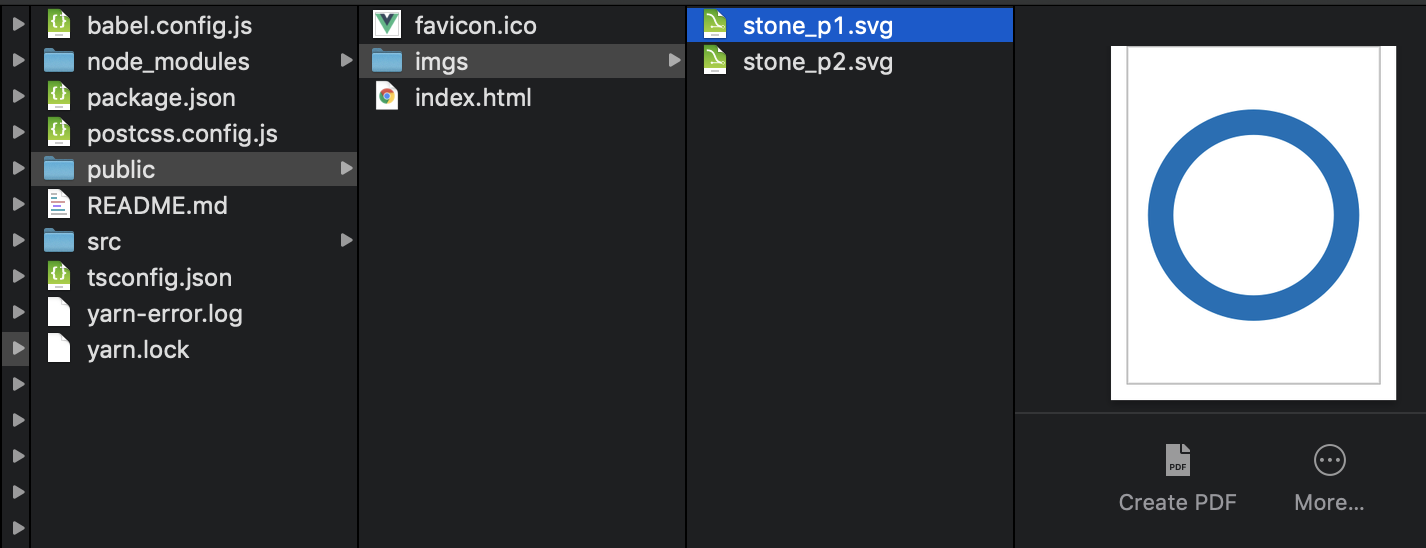Viewport: 1426px width, 548px height.
Task: Expand the node_modules folder arrow
Action: click(x=346, y=62)
